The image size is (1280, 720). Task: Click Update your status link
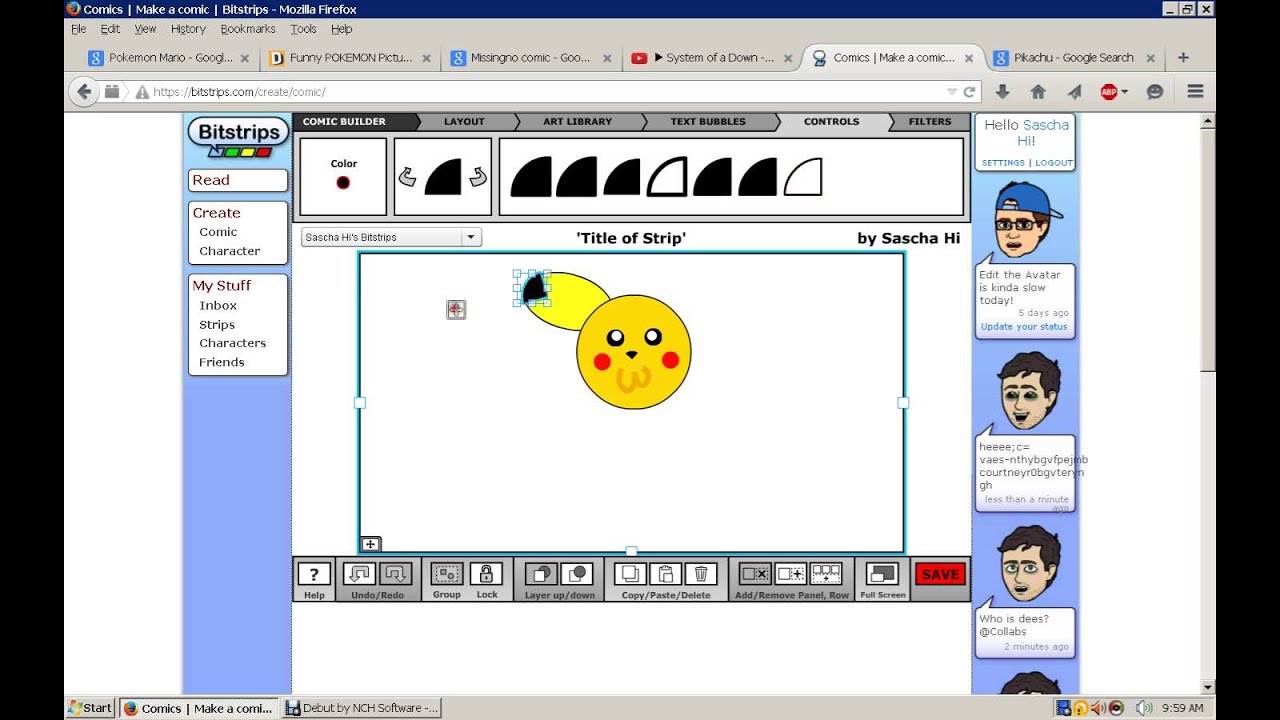[x=1024, y=327]
